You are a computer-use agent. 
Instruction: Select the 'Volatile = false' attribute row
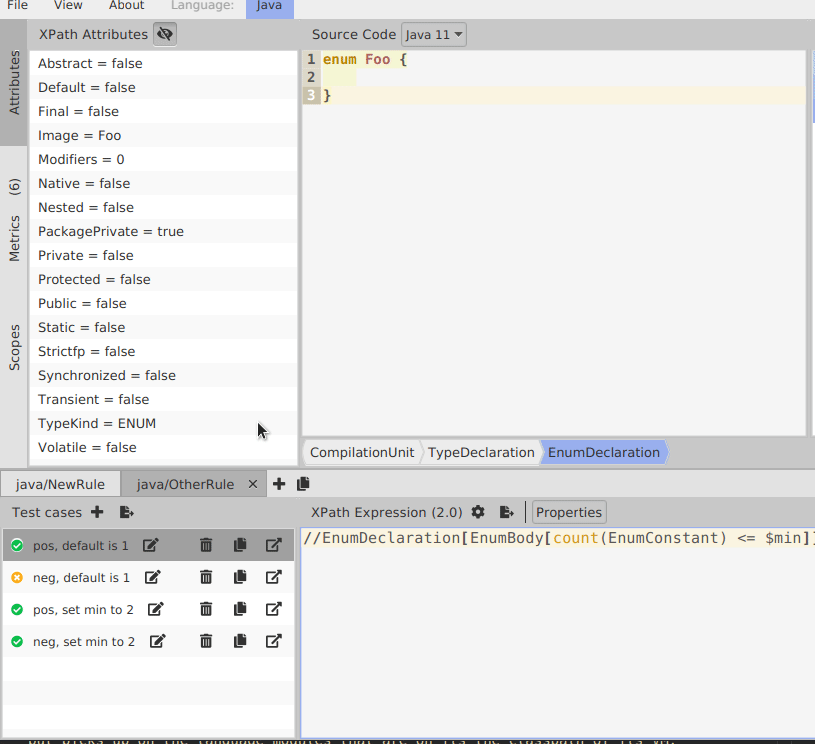pos(163,447)
